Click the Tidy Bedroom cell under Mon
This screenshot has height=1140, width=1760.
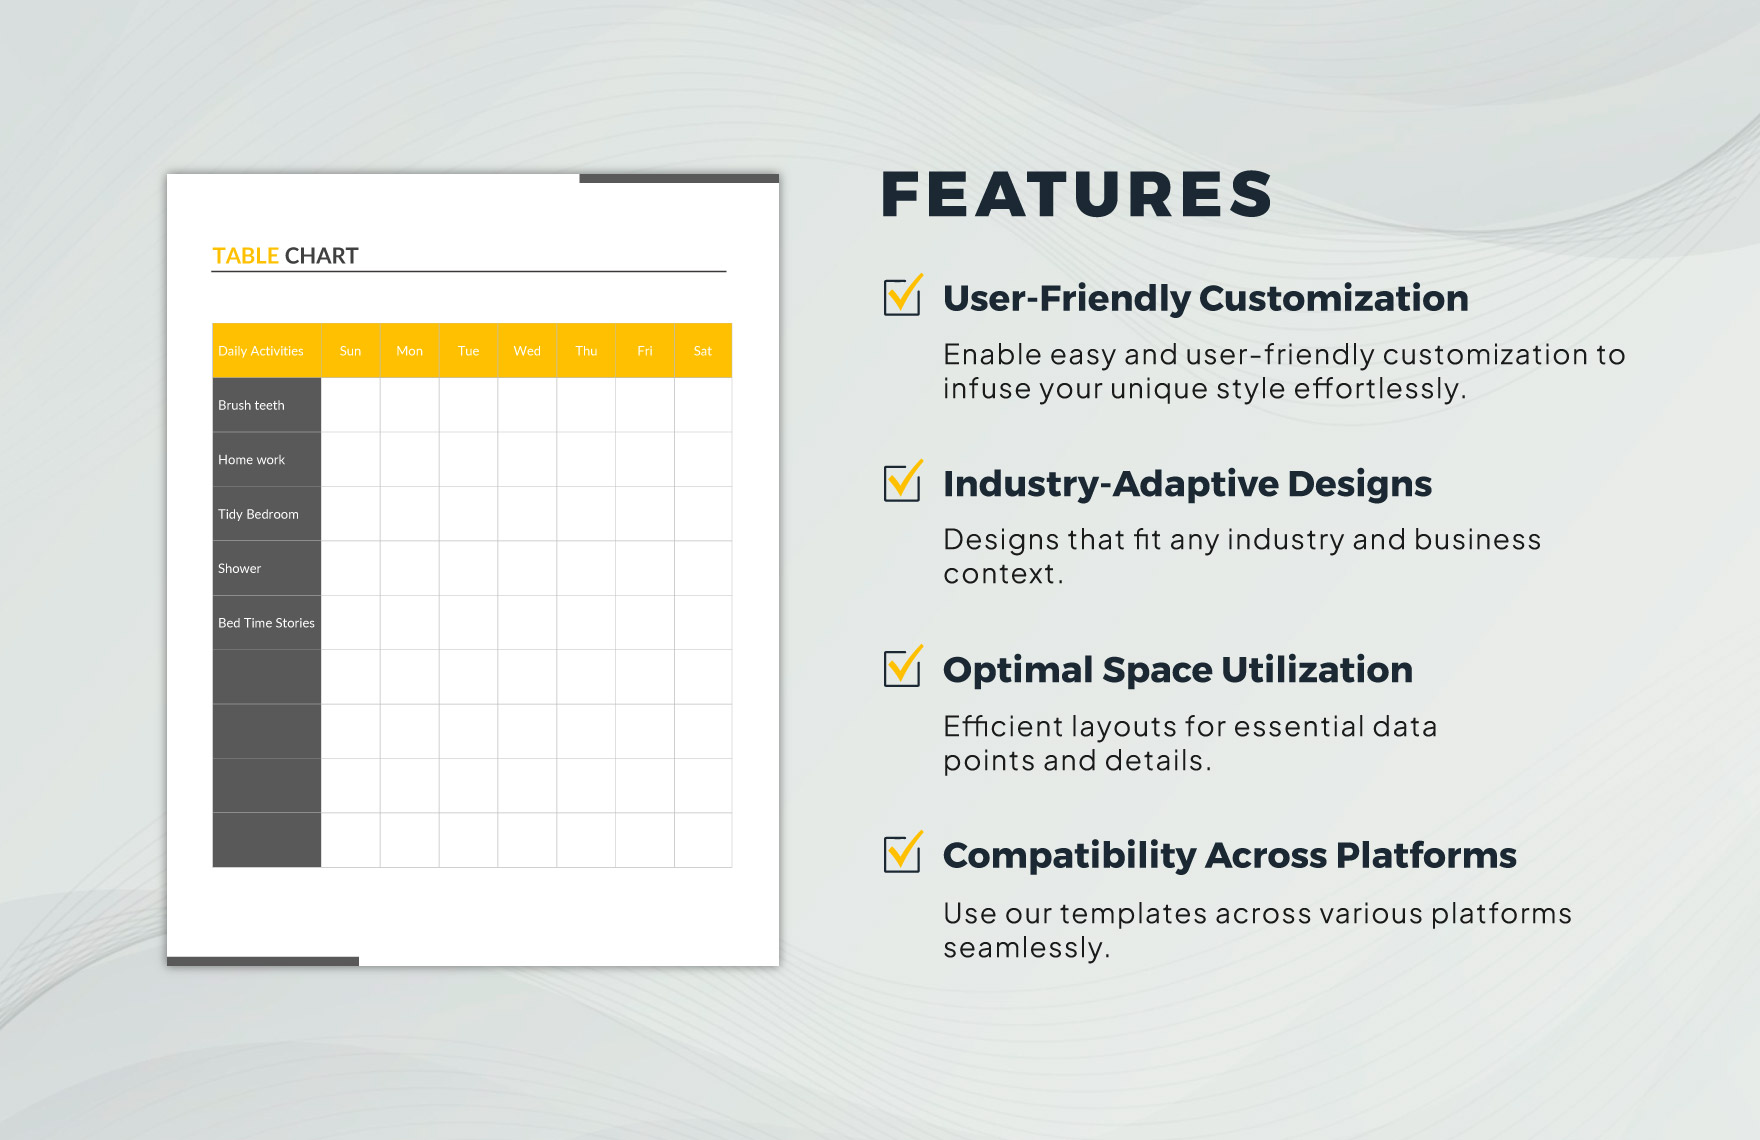pyautogui.click(x=409, y=514)
